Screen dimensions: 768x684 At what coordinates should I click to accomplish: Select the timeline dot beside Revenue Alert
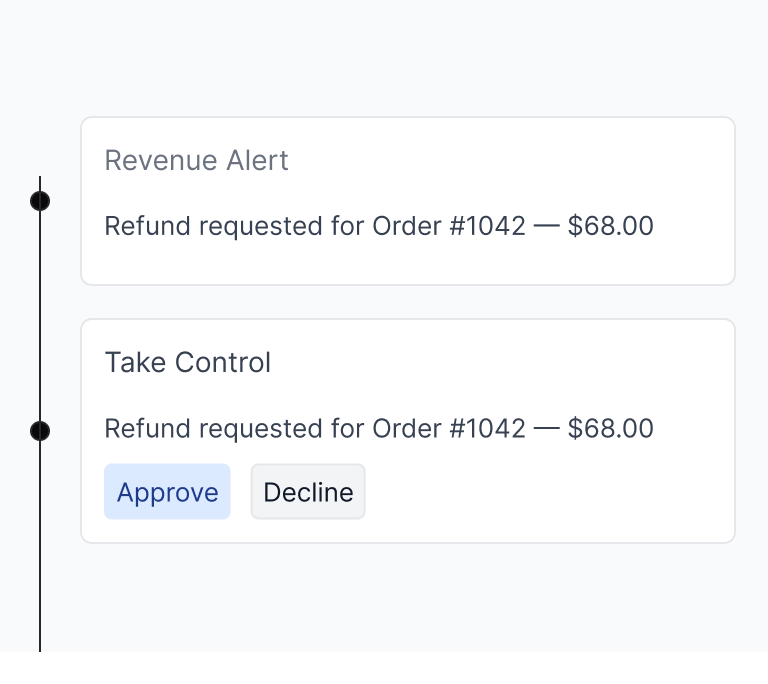[40, 201]
